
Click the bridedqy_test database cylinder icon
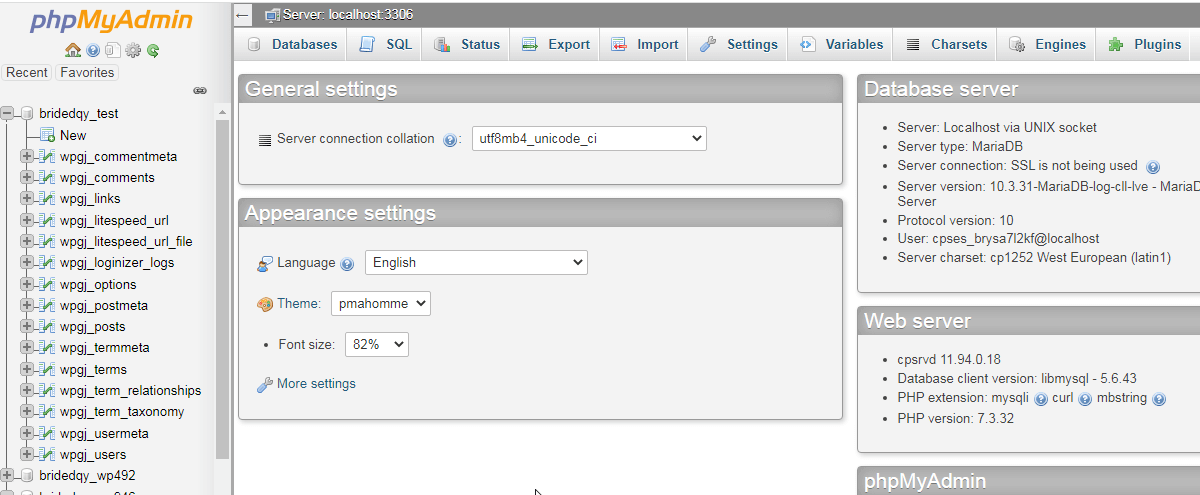coord(28,114)
